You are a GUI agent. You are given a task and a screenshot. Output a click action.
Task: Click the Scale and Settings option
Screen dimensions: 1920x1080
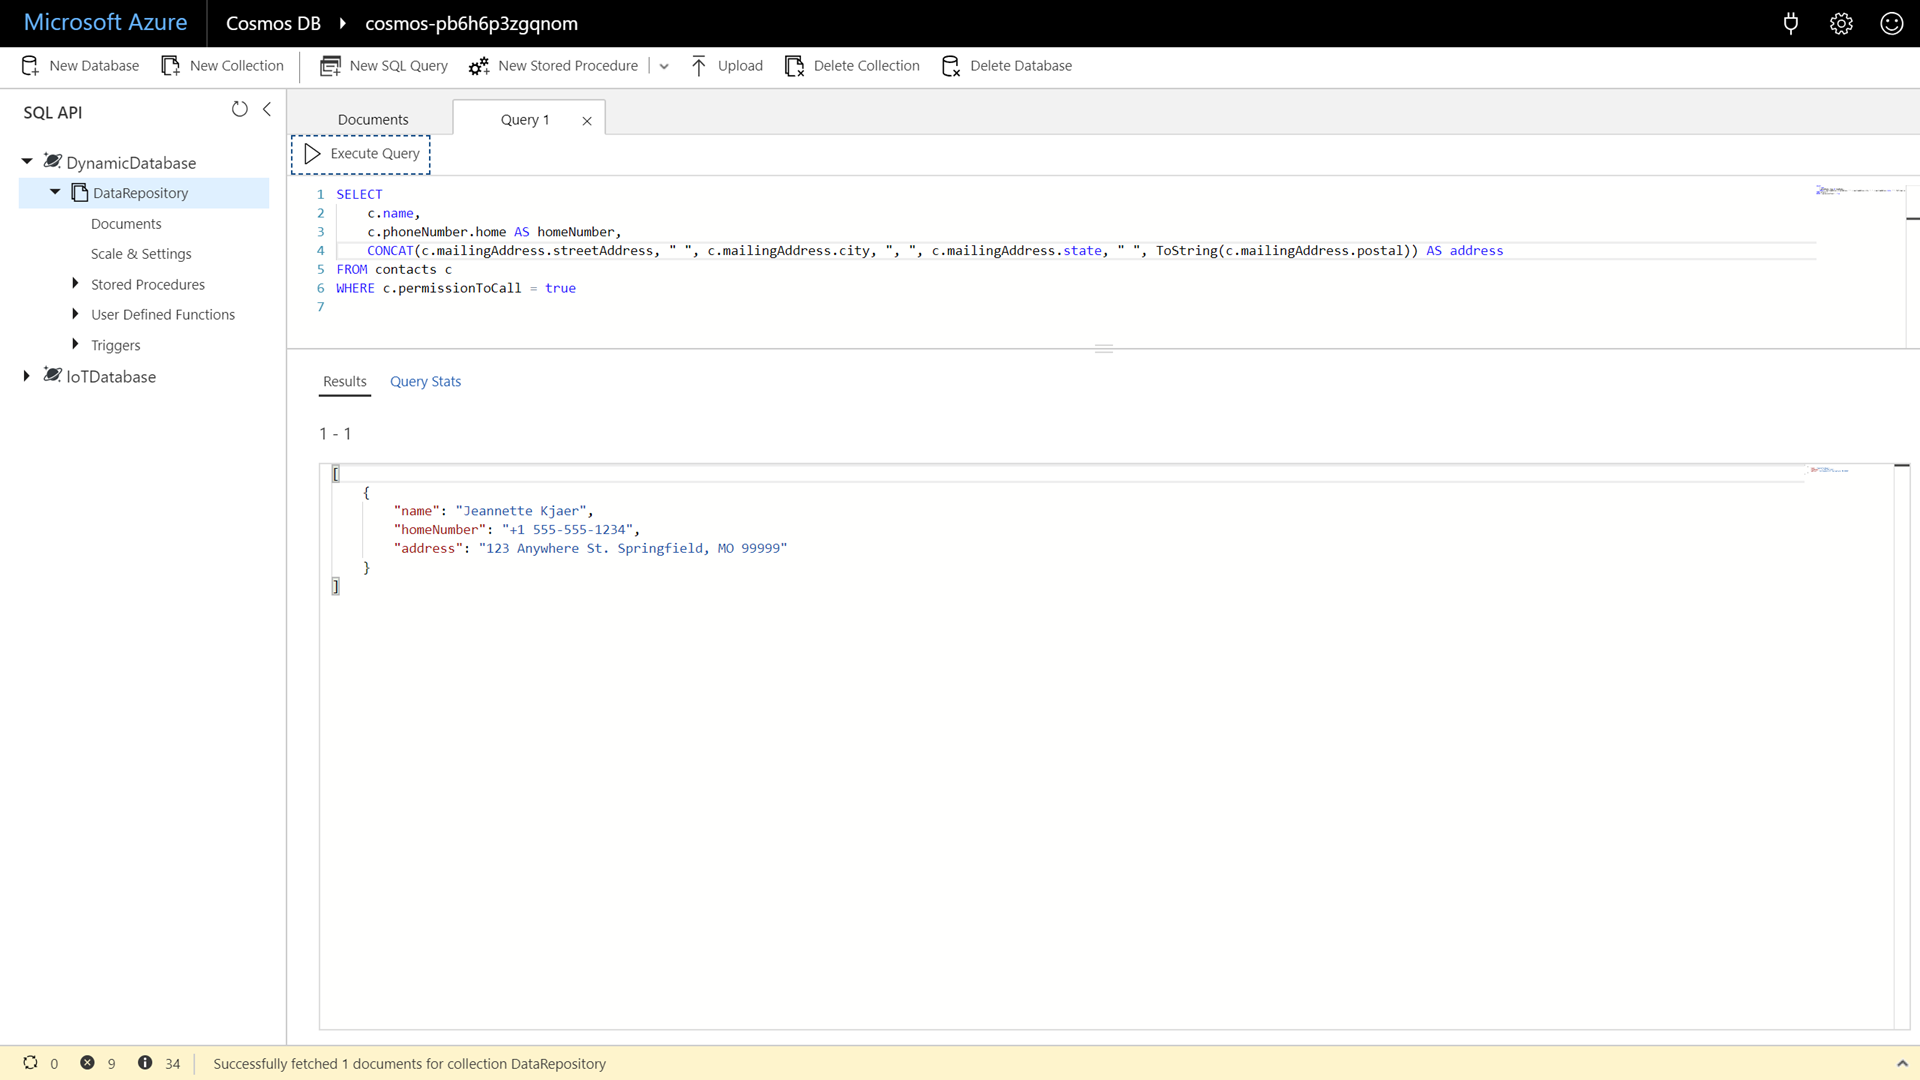tap(141, 253)
